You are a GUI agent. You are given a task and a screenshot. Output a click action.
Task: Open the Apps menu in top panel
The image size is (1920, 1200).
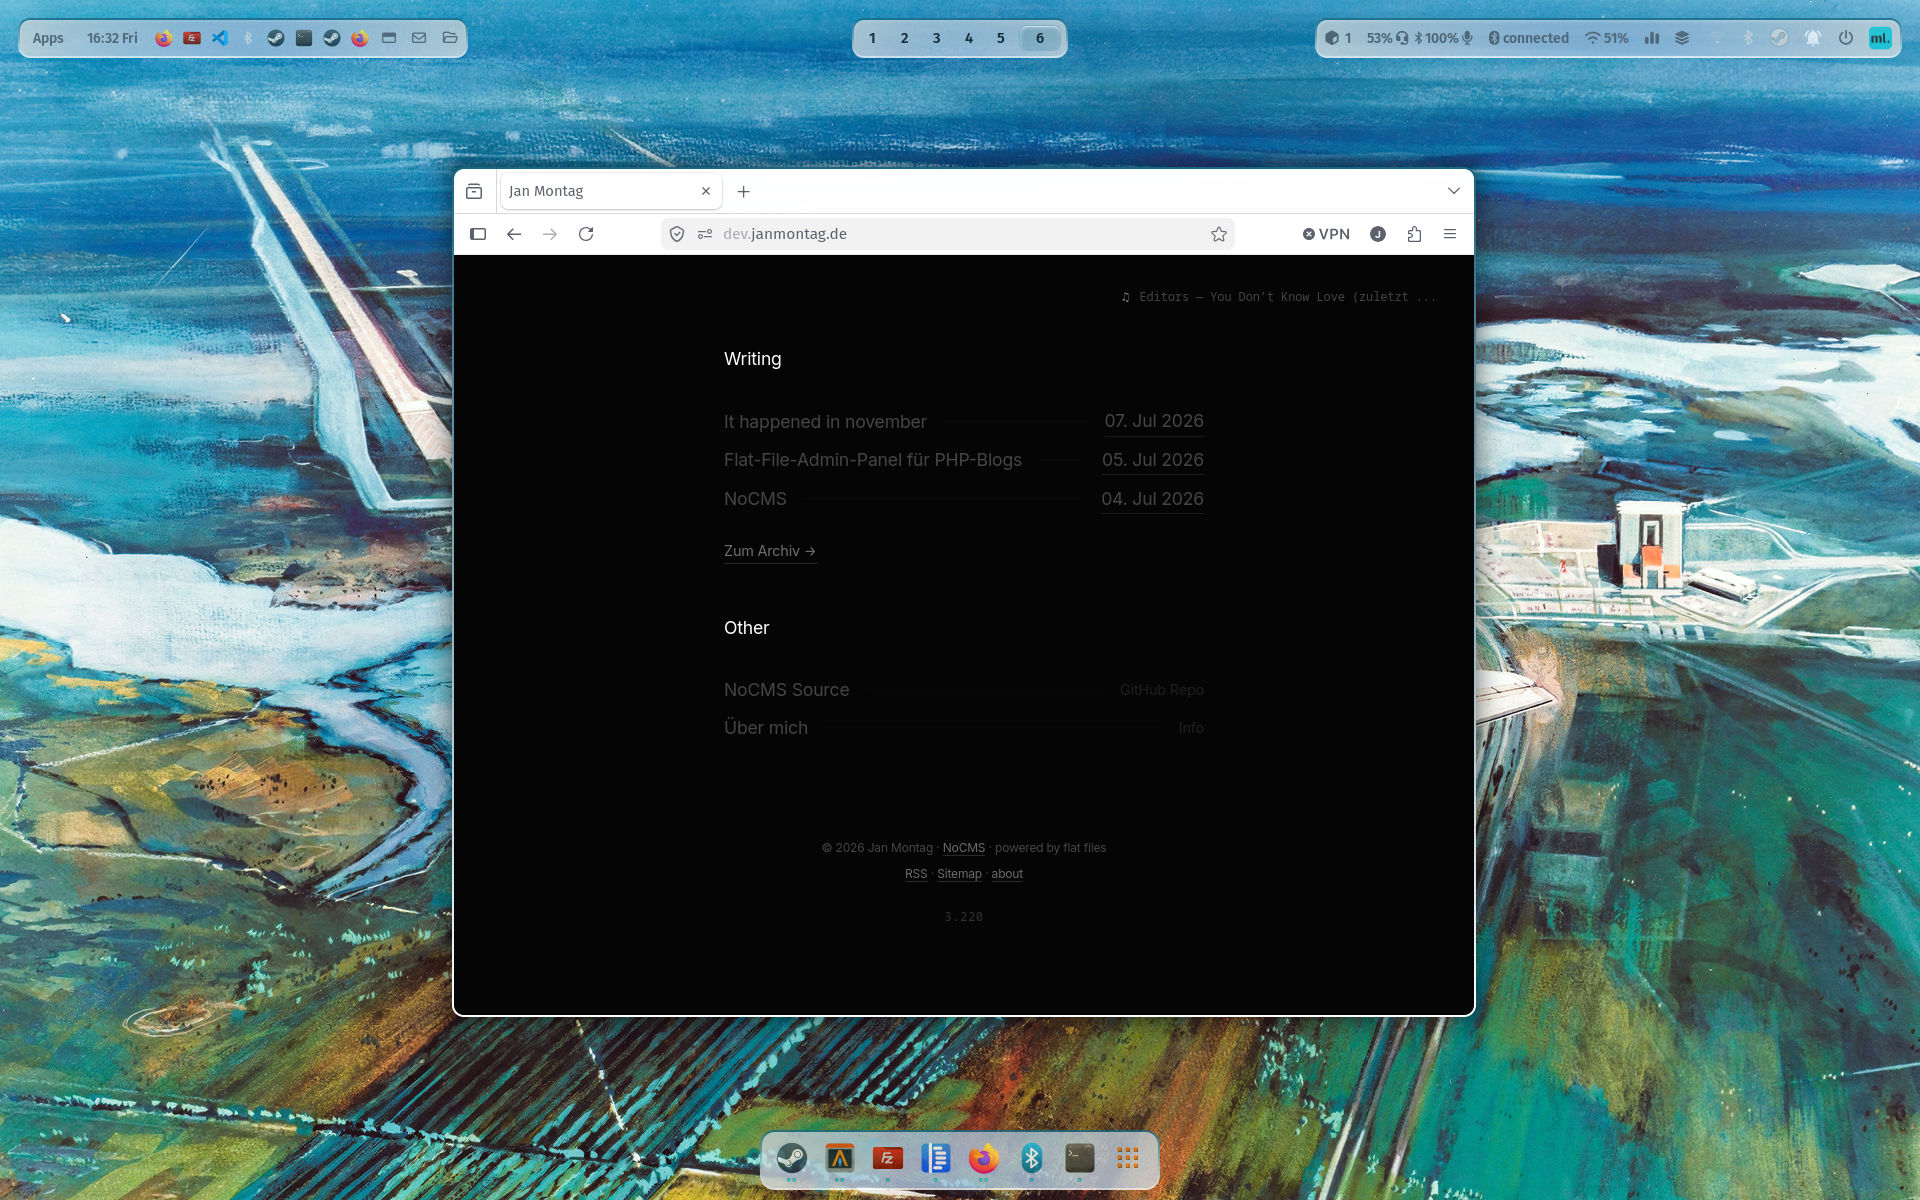[x=48, y=38]
